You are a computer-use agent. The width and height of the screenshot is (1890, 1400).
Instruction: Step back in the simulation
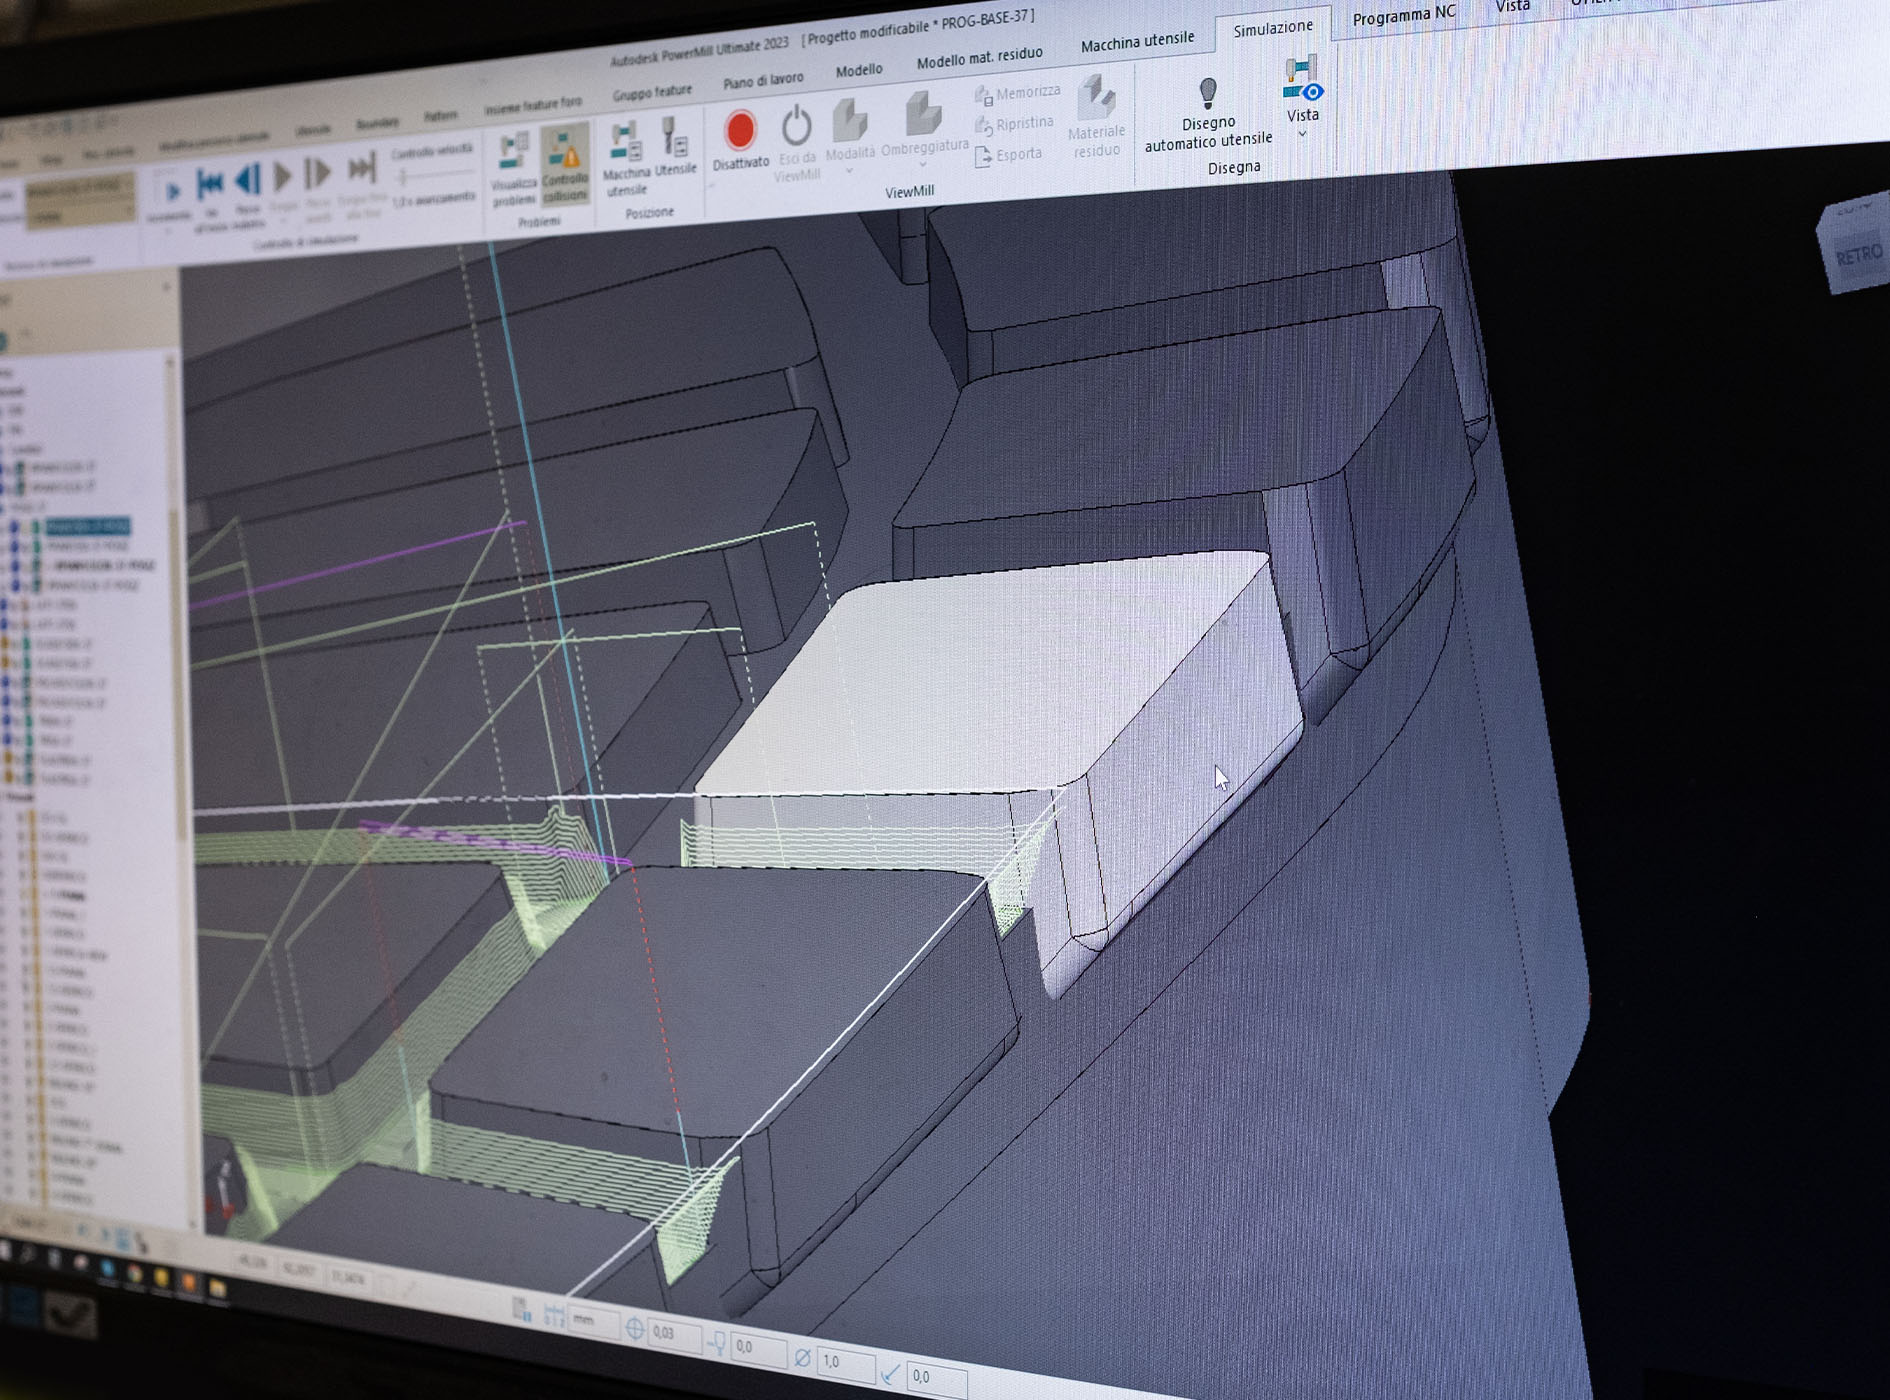coord(247,181)
